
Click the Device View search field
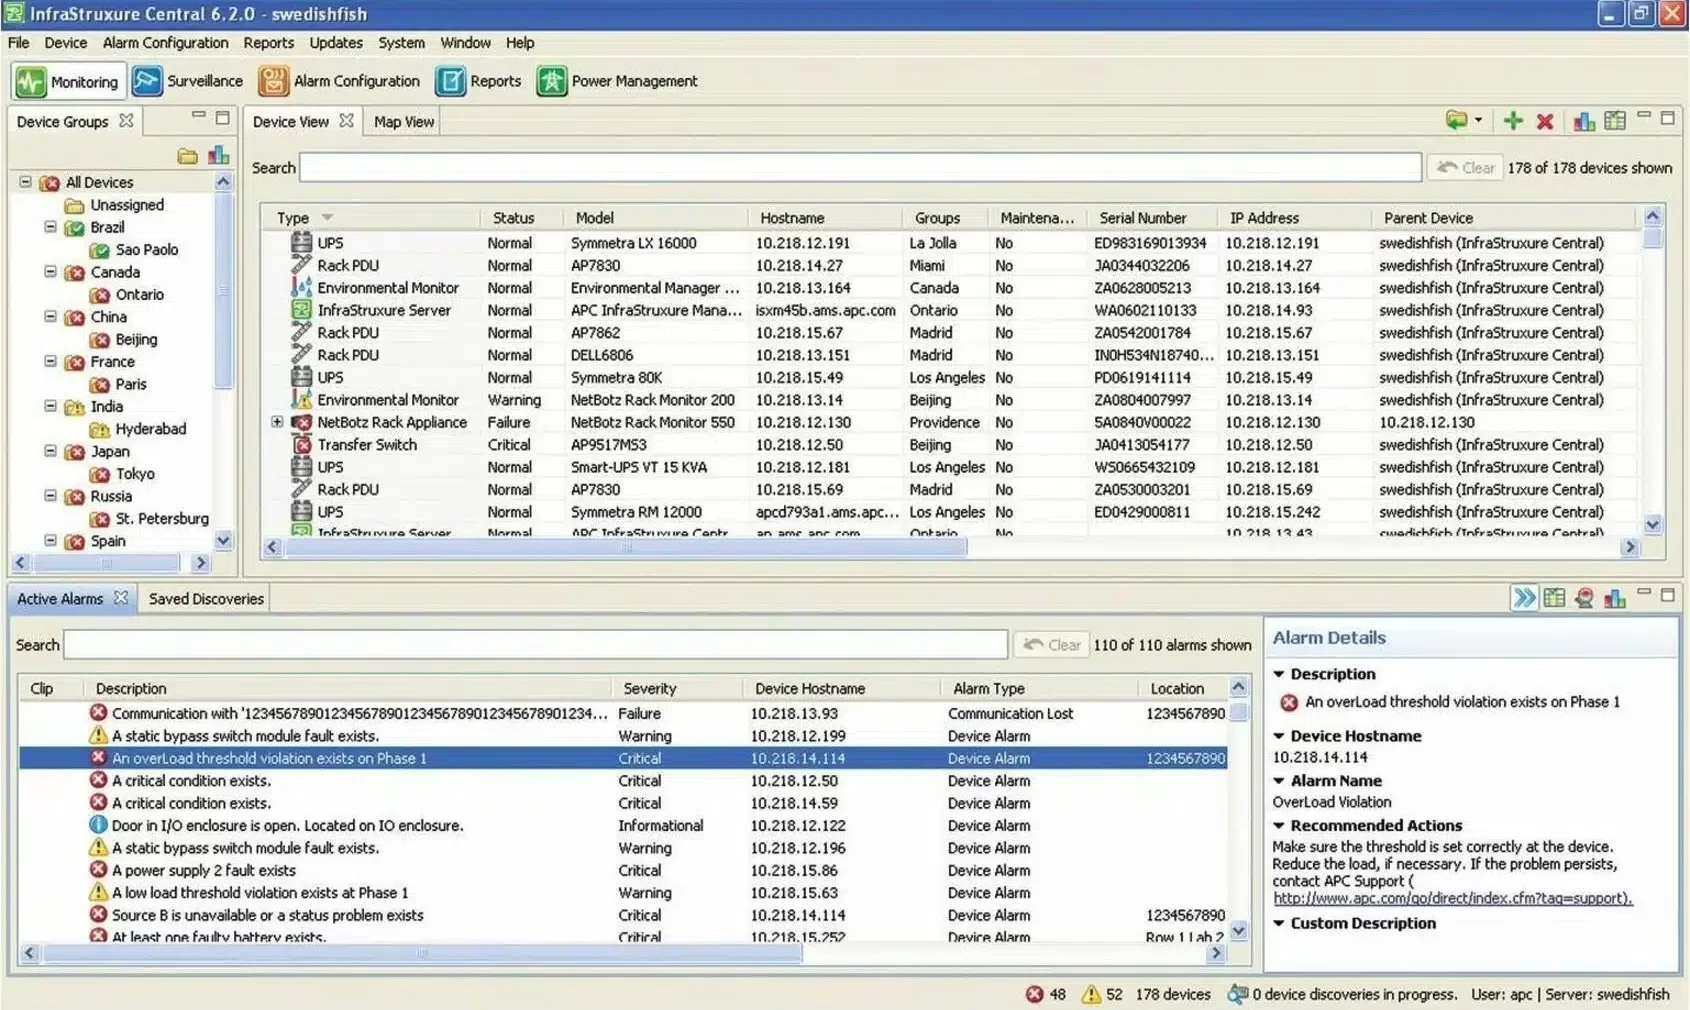(x=860, y=167)
